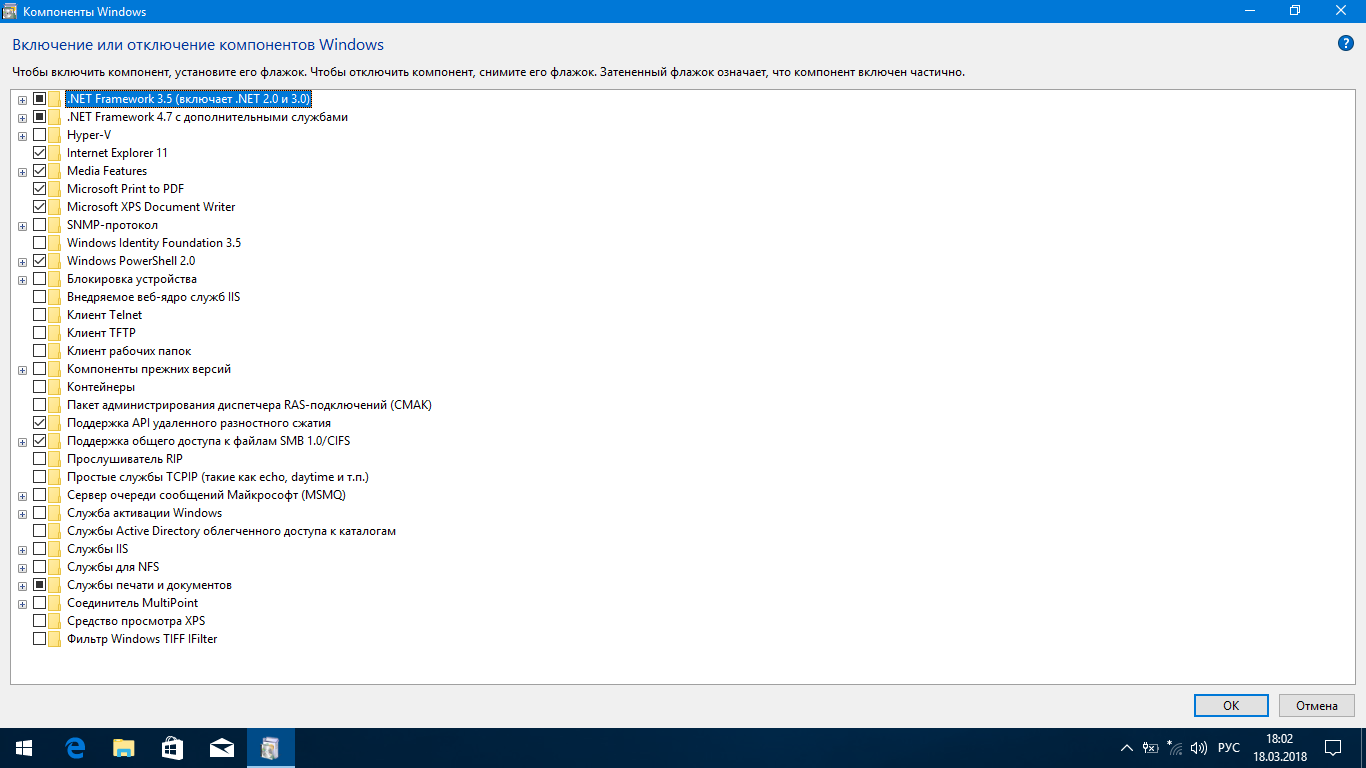Viewport: 1366px width, 768px height.
Task: Expand .NET Framework 4.7 subcomponents
Action: pyautogui.click(x=22, y=118)
